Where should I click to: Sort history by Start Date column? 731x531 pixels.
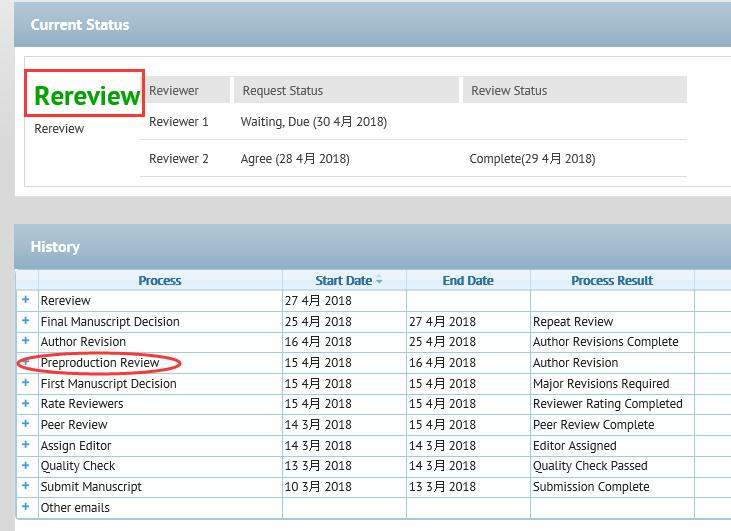coord(344,281)
